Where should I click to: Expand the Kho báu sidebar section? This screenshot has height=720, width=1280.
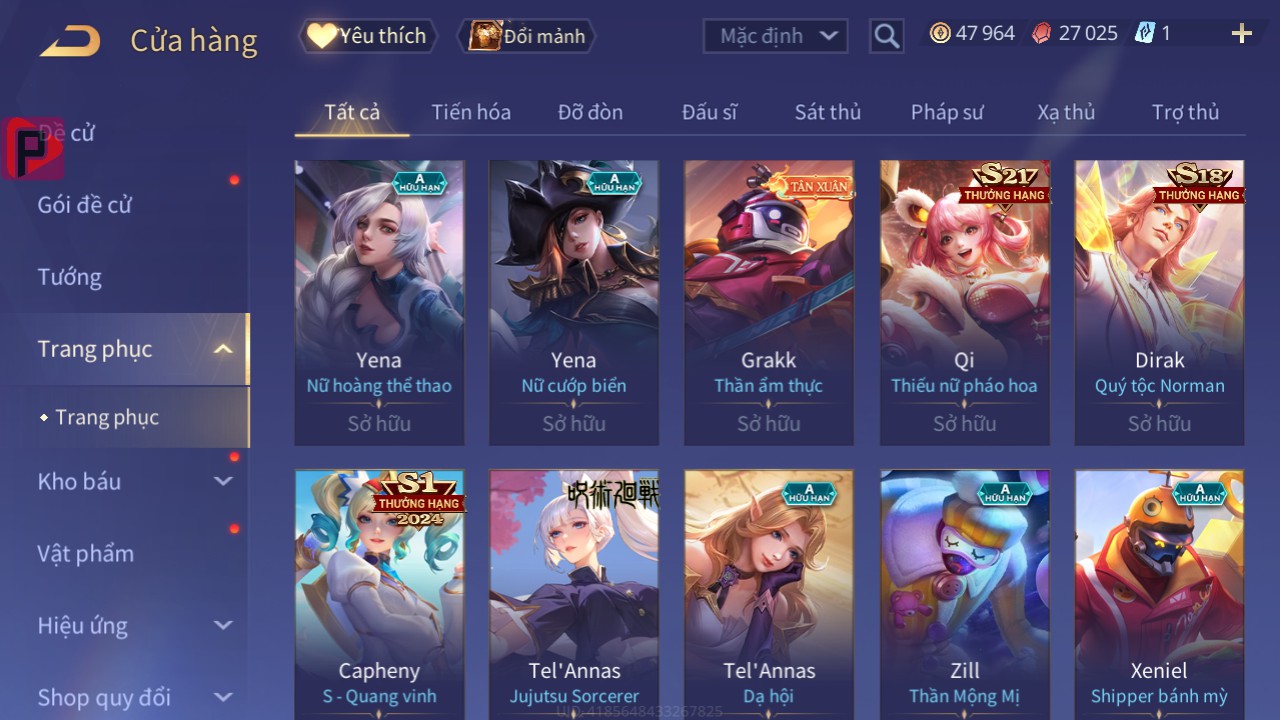point(223,481)
